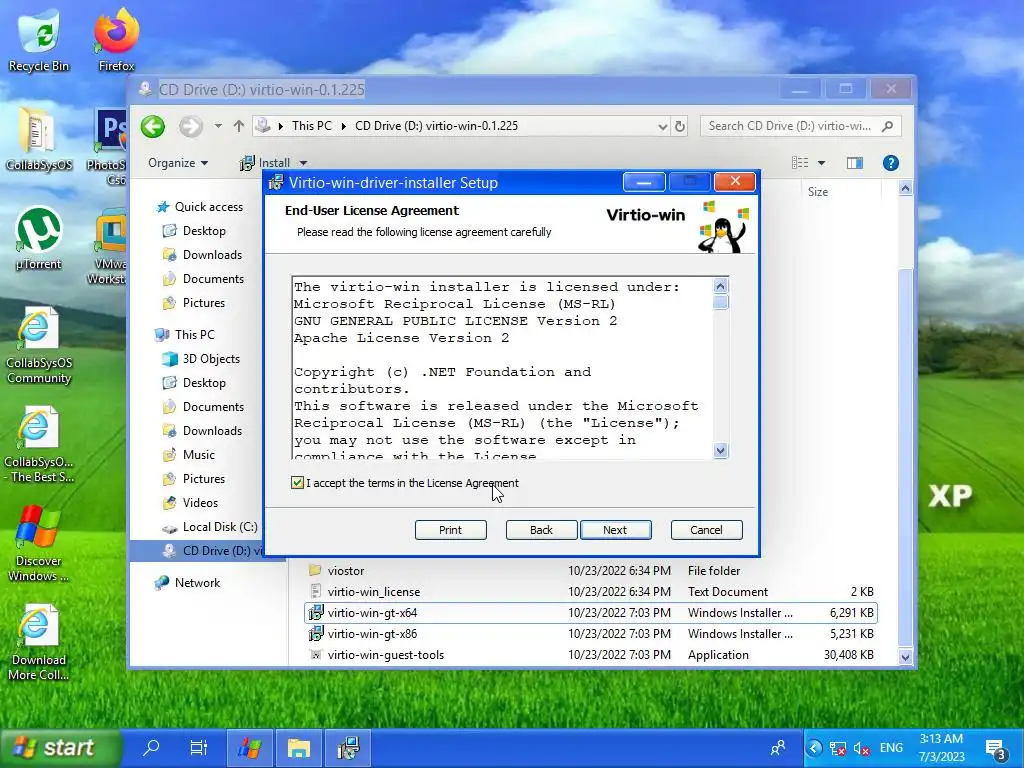Click the Windows flag taskbar app icon
Image resolution: width=1024 pixels, height=768 pixels.
click(249, 747)
